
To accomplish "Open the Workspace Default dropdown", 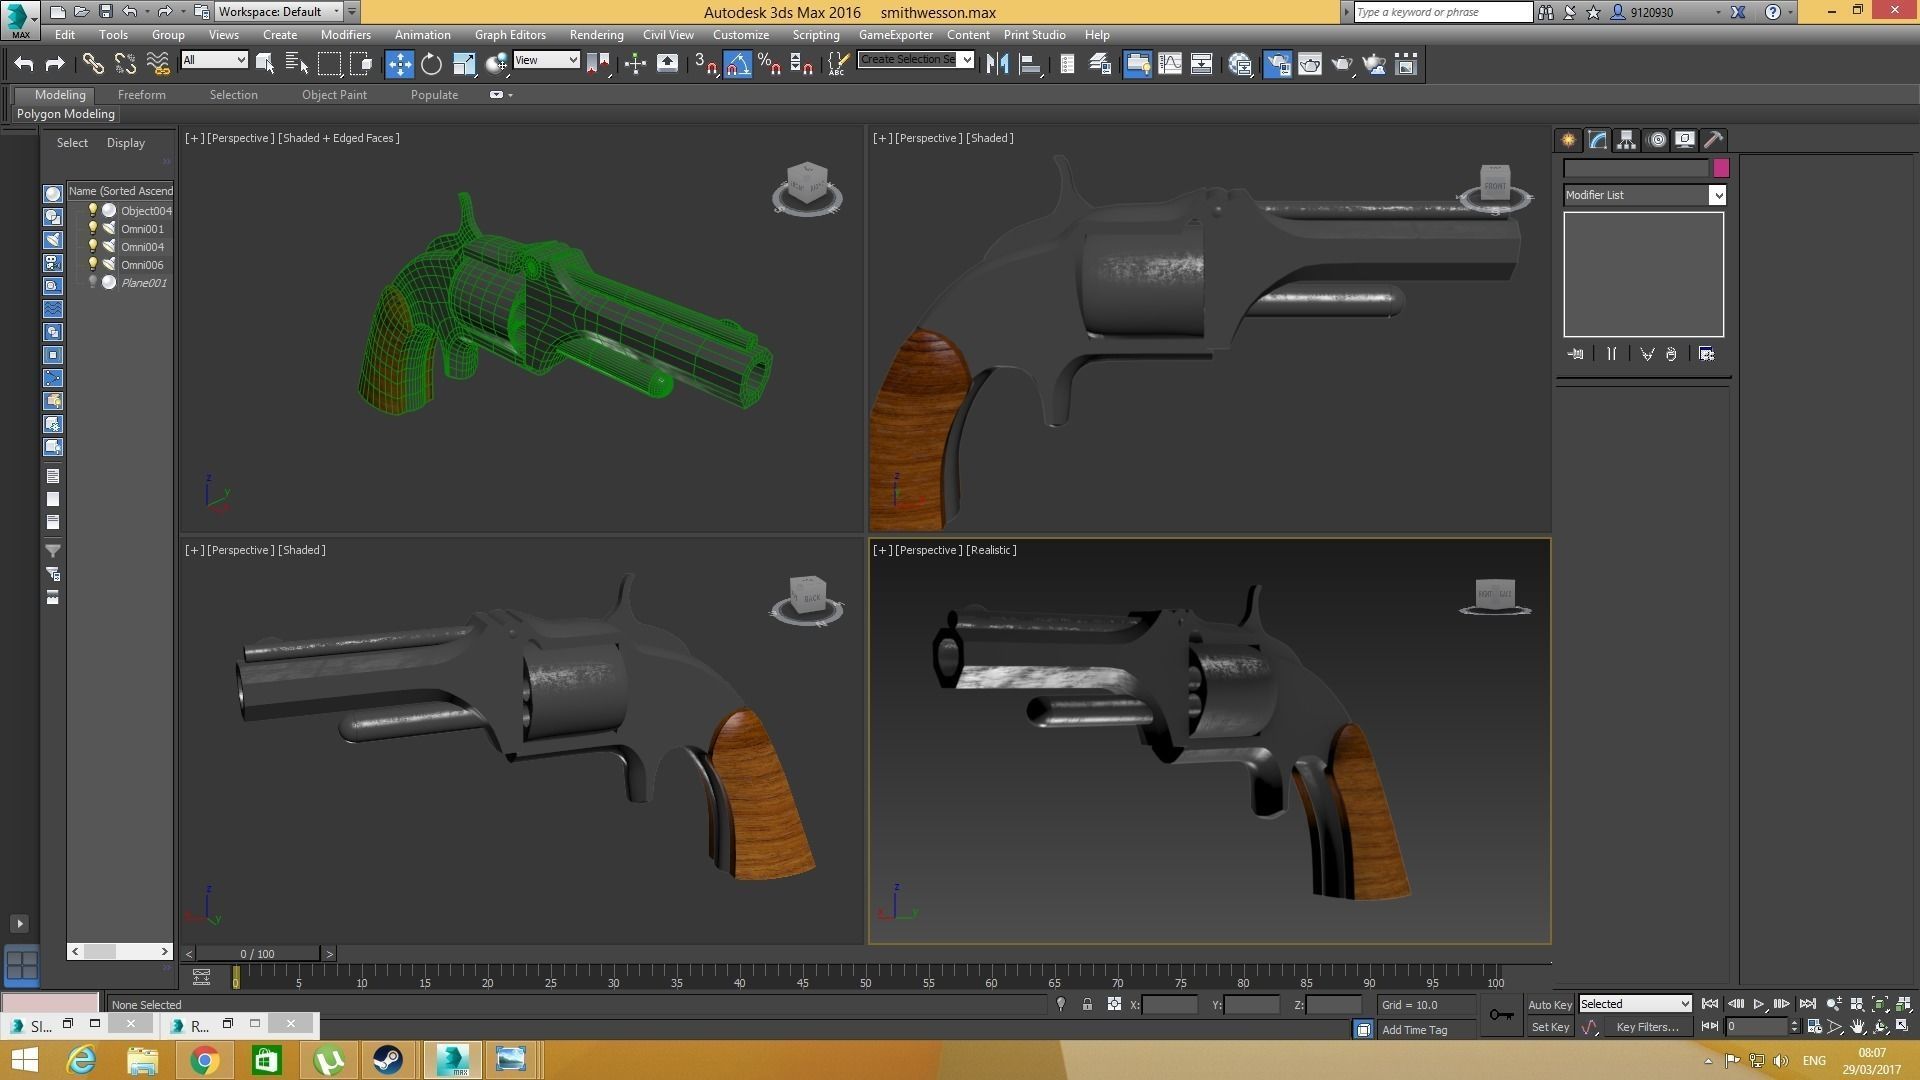I will 278,12.
